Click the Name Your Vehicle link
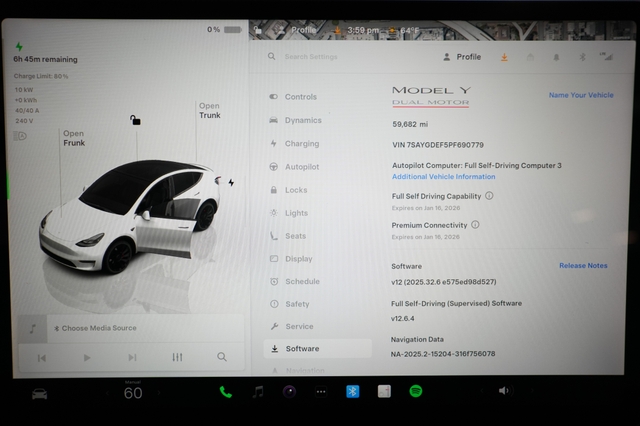Viewport: 640px width, 426px height. pyautogui.click(x=581, y=95)
